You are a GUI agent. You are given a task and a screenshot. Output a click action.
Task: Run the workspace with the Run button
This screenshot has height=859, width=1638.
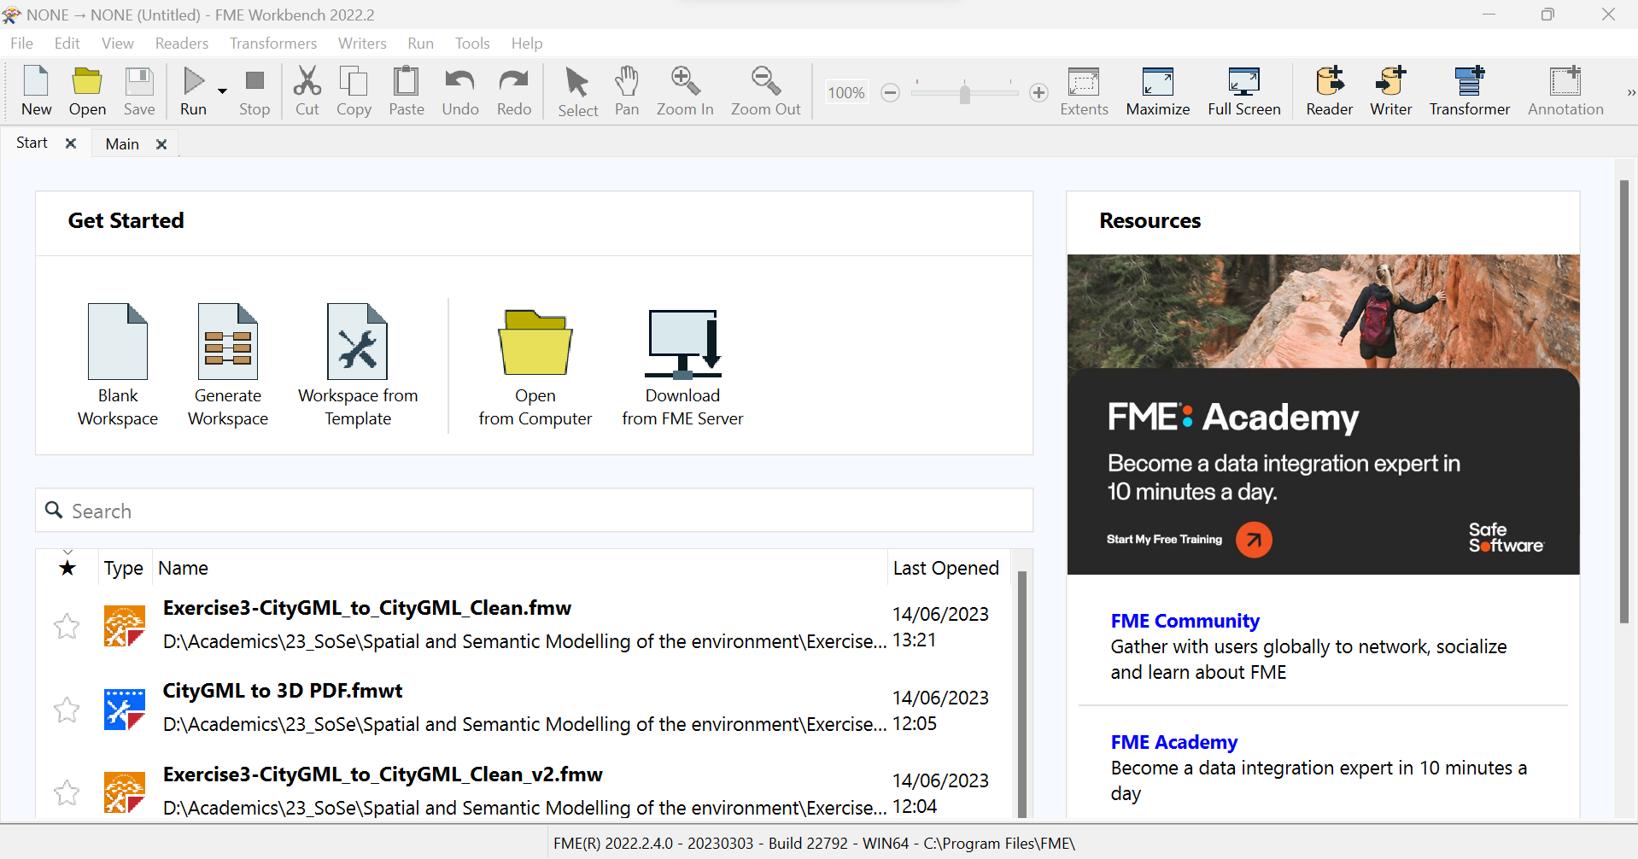[x=194, y=91]
